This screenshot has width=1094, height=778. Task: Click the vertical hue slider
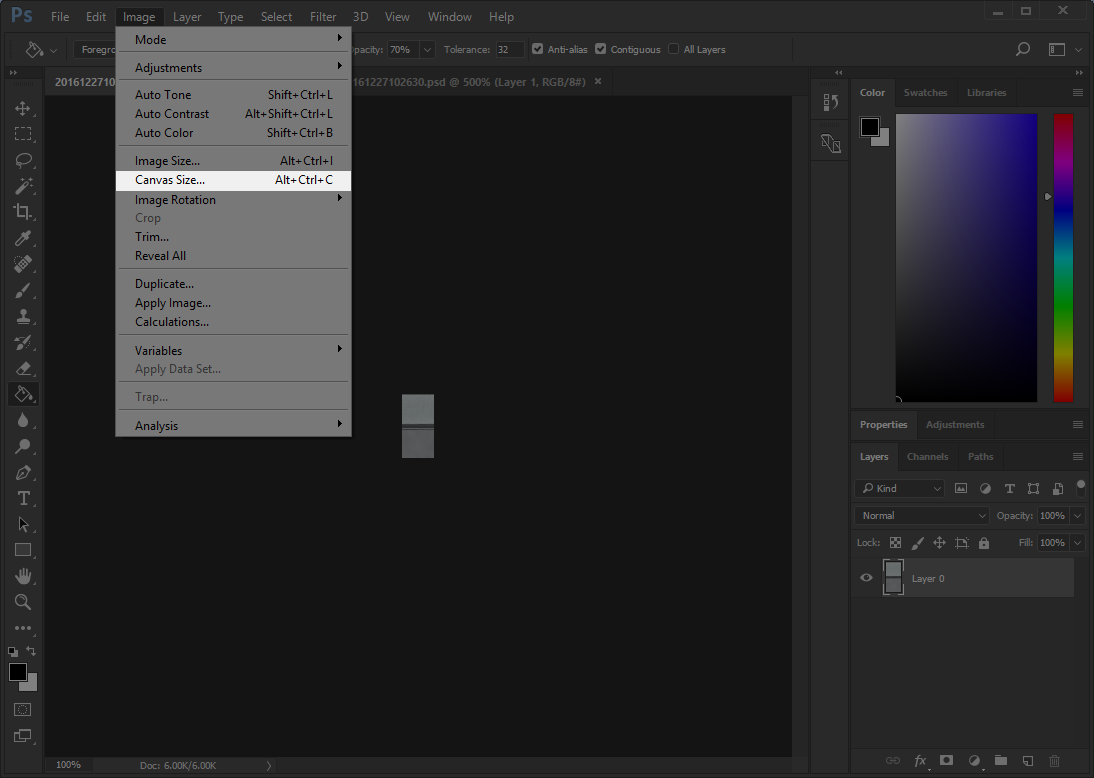(x=1063, y=258)
